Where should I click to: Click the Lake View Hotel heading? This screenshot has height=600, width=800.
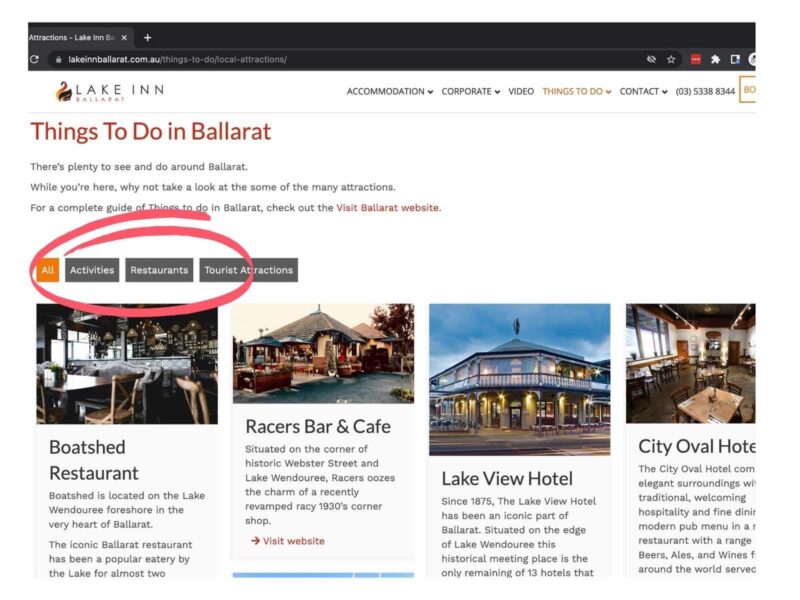[x=507, y=479]
